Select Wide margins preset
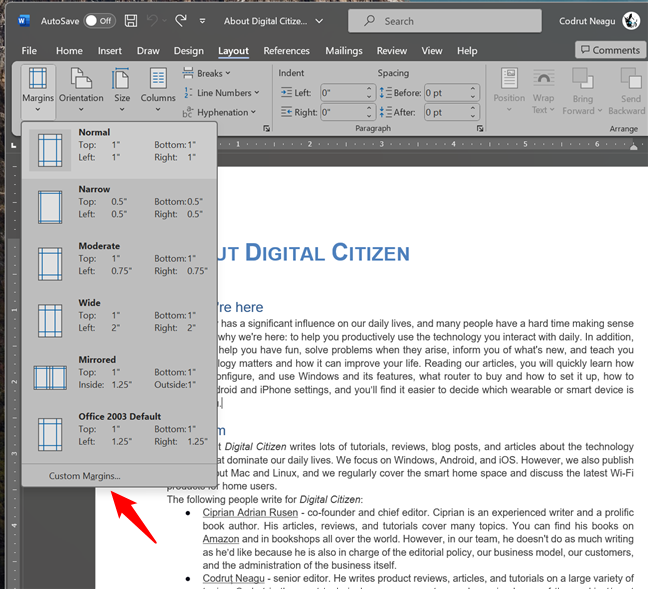This screenshot has height=589, width=648. tap(119, 321)
